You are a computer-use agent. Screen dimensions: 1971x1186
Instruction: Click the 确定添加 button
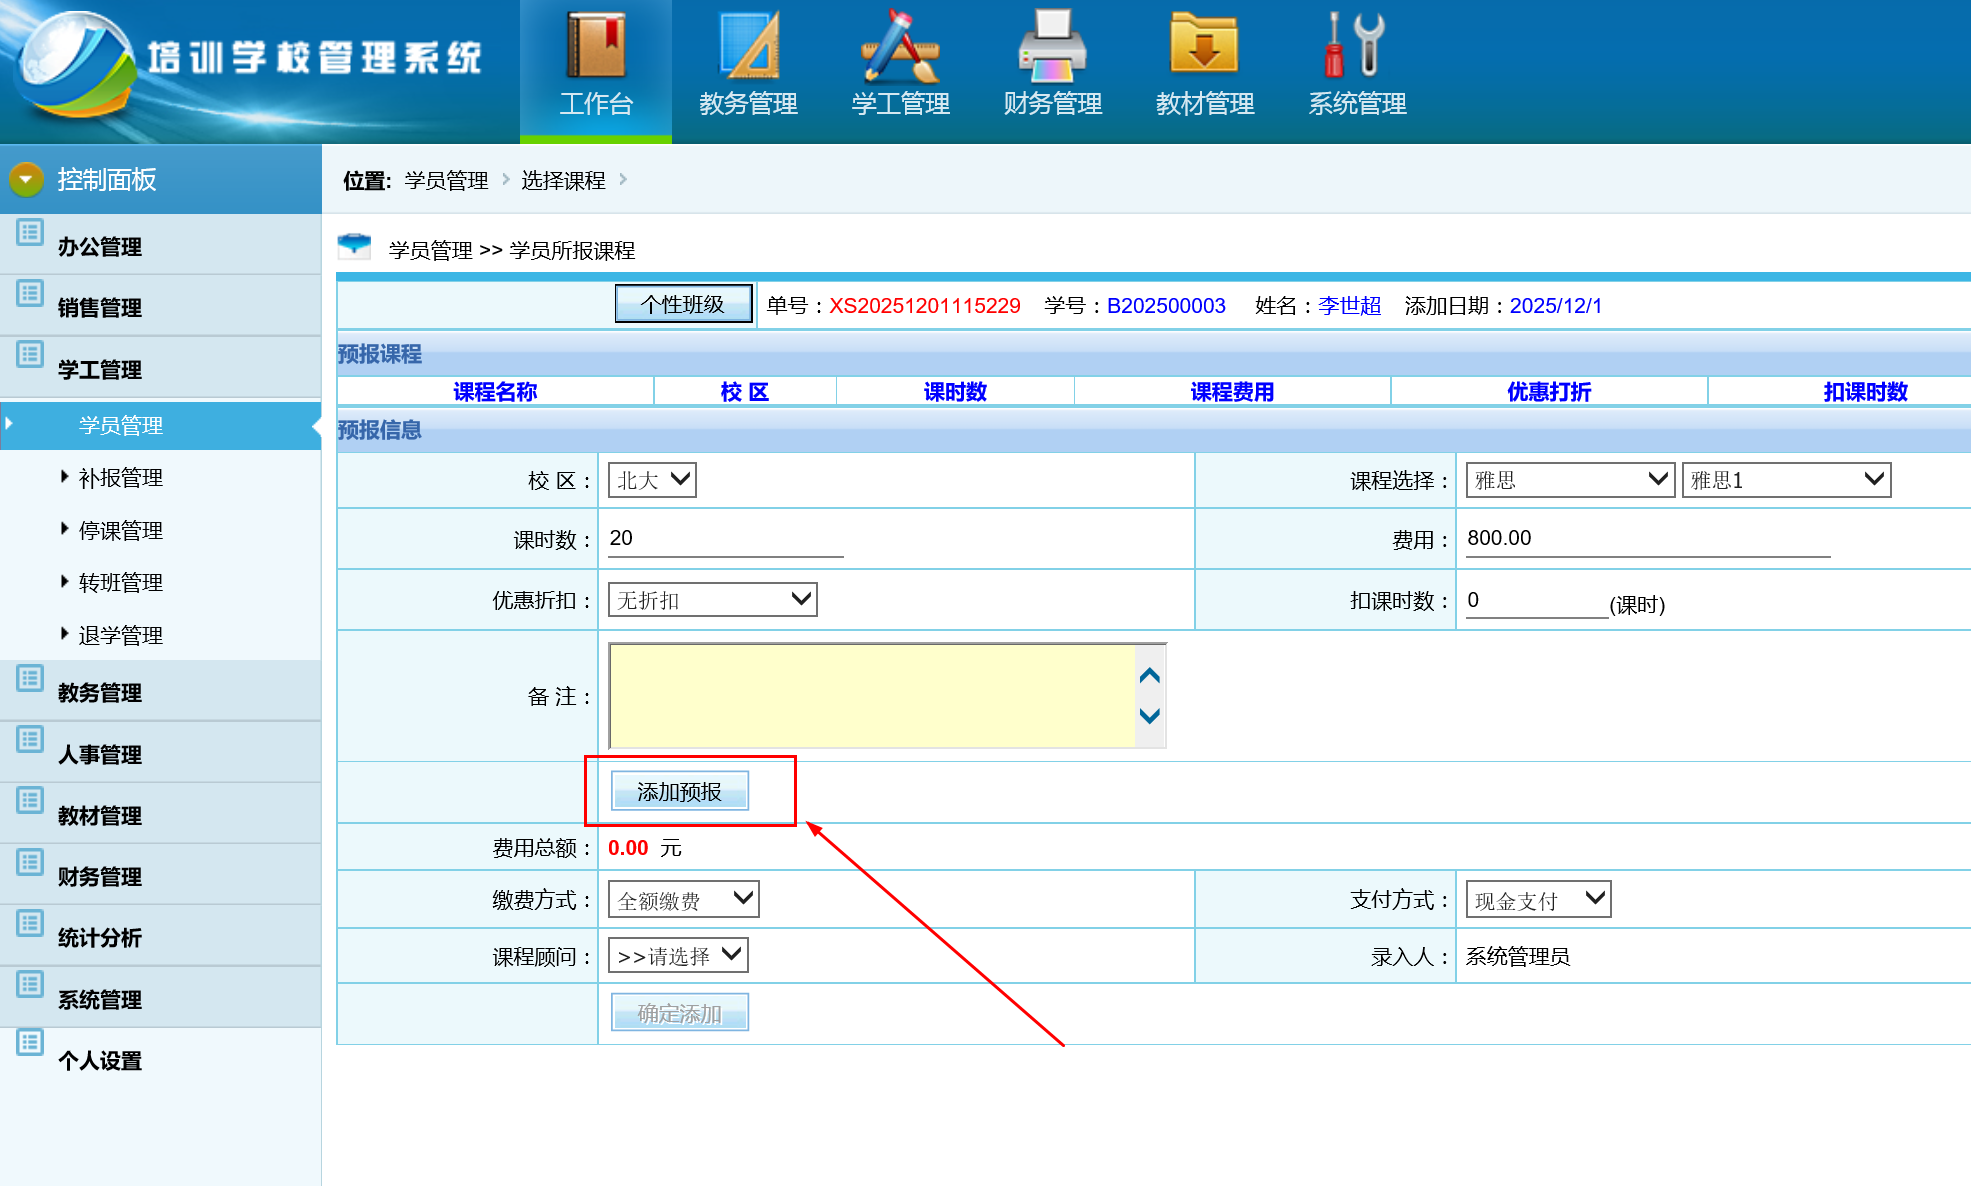click(x=680, y=1013)
